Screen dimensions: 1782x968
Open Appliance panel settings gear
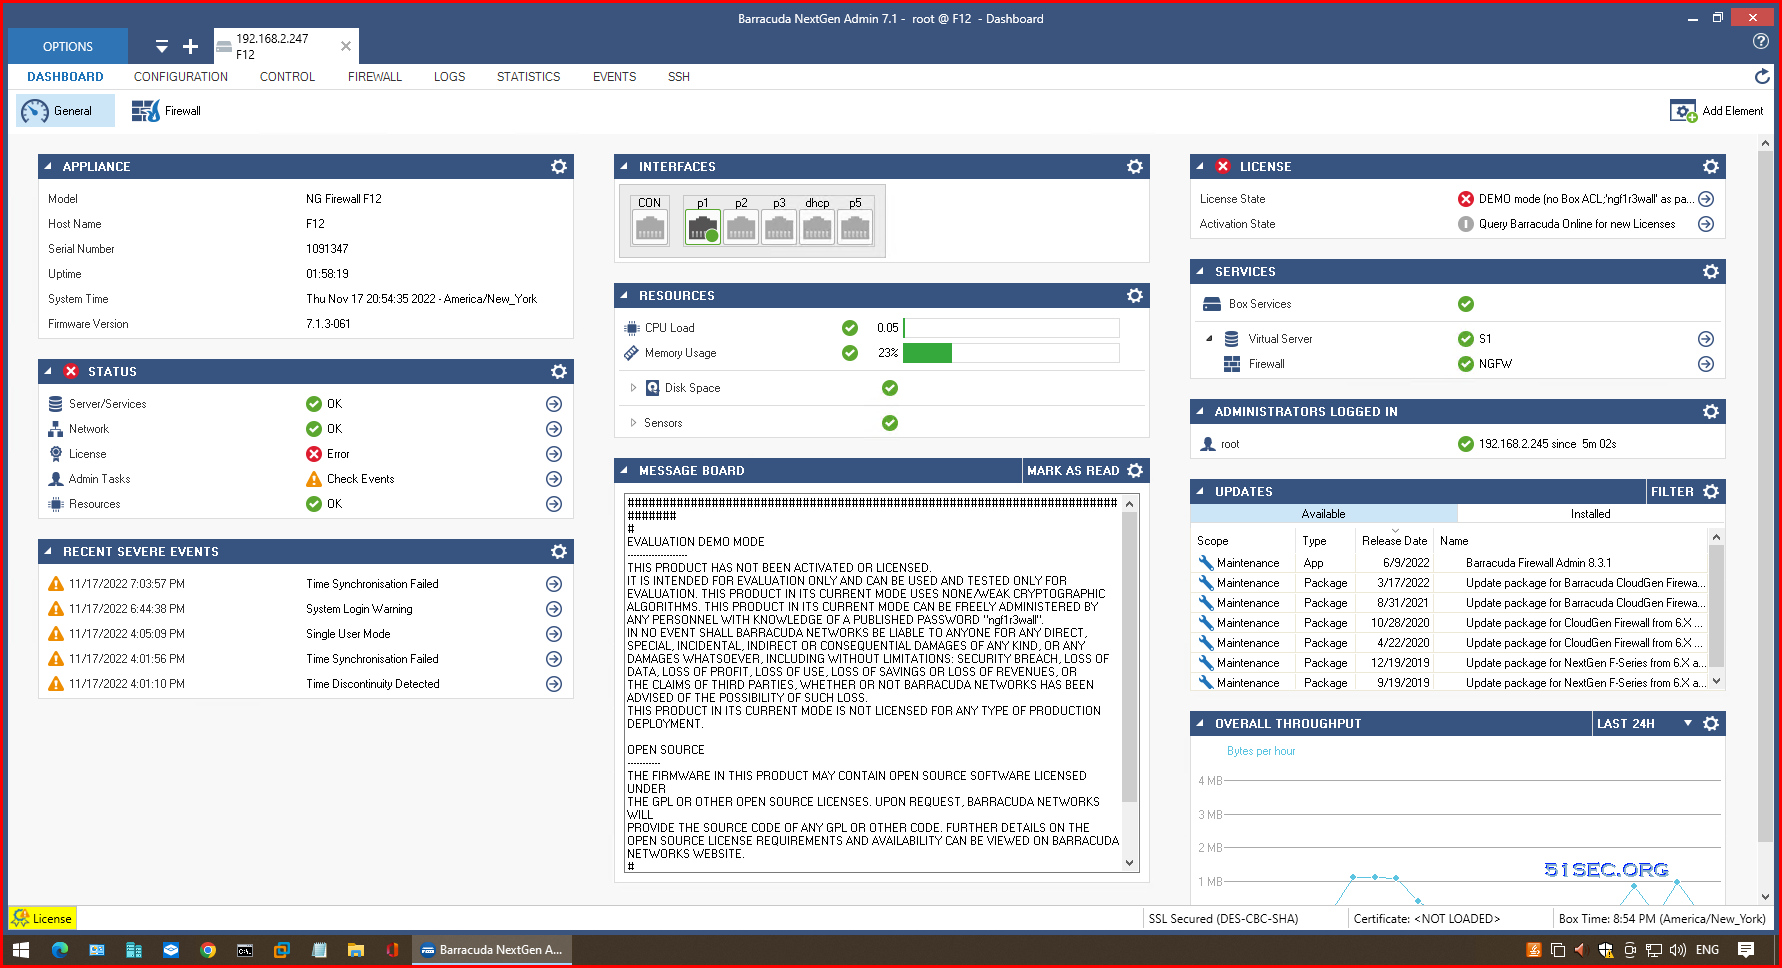pyautogui.click(x=559, y=167)
